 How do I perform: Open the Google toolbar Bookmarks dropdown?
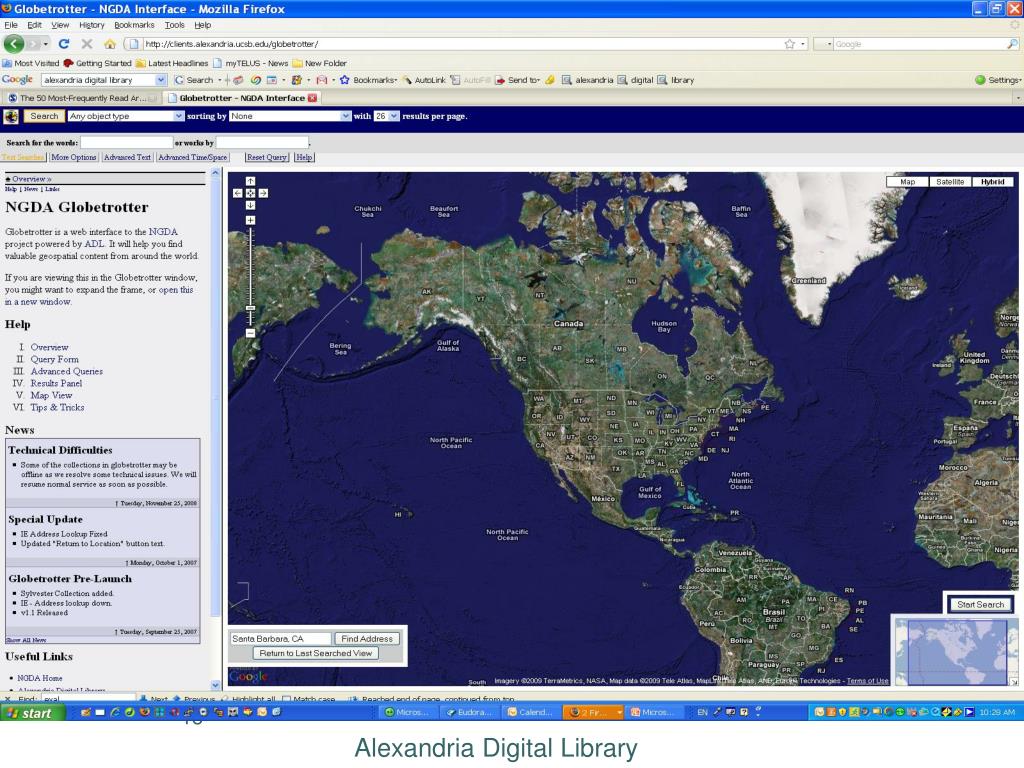(368, 80)
